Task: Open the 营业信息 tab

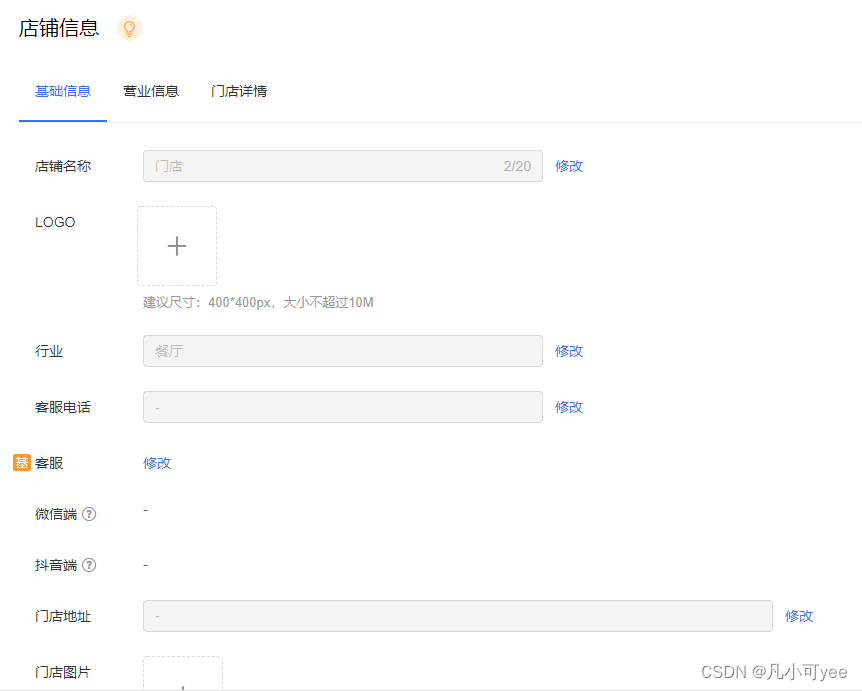Action: (151, 91)
